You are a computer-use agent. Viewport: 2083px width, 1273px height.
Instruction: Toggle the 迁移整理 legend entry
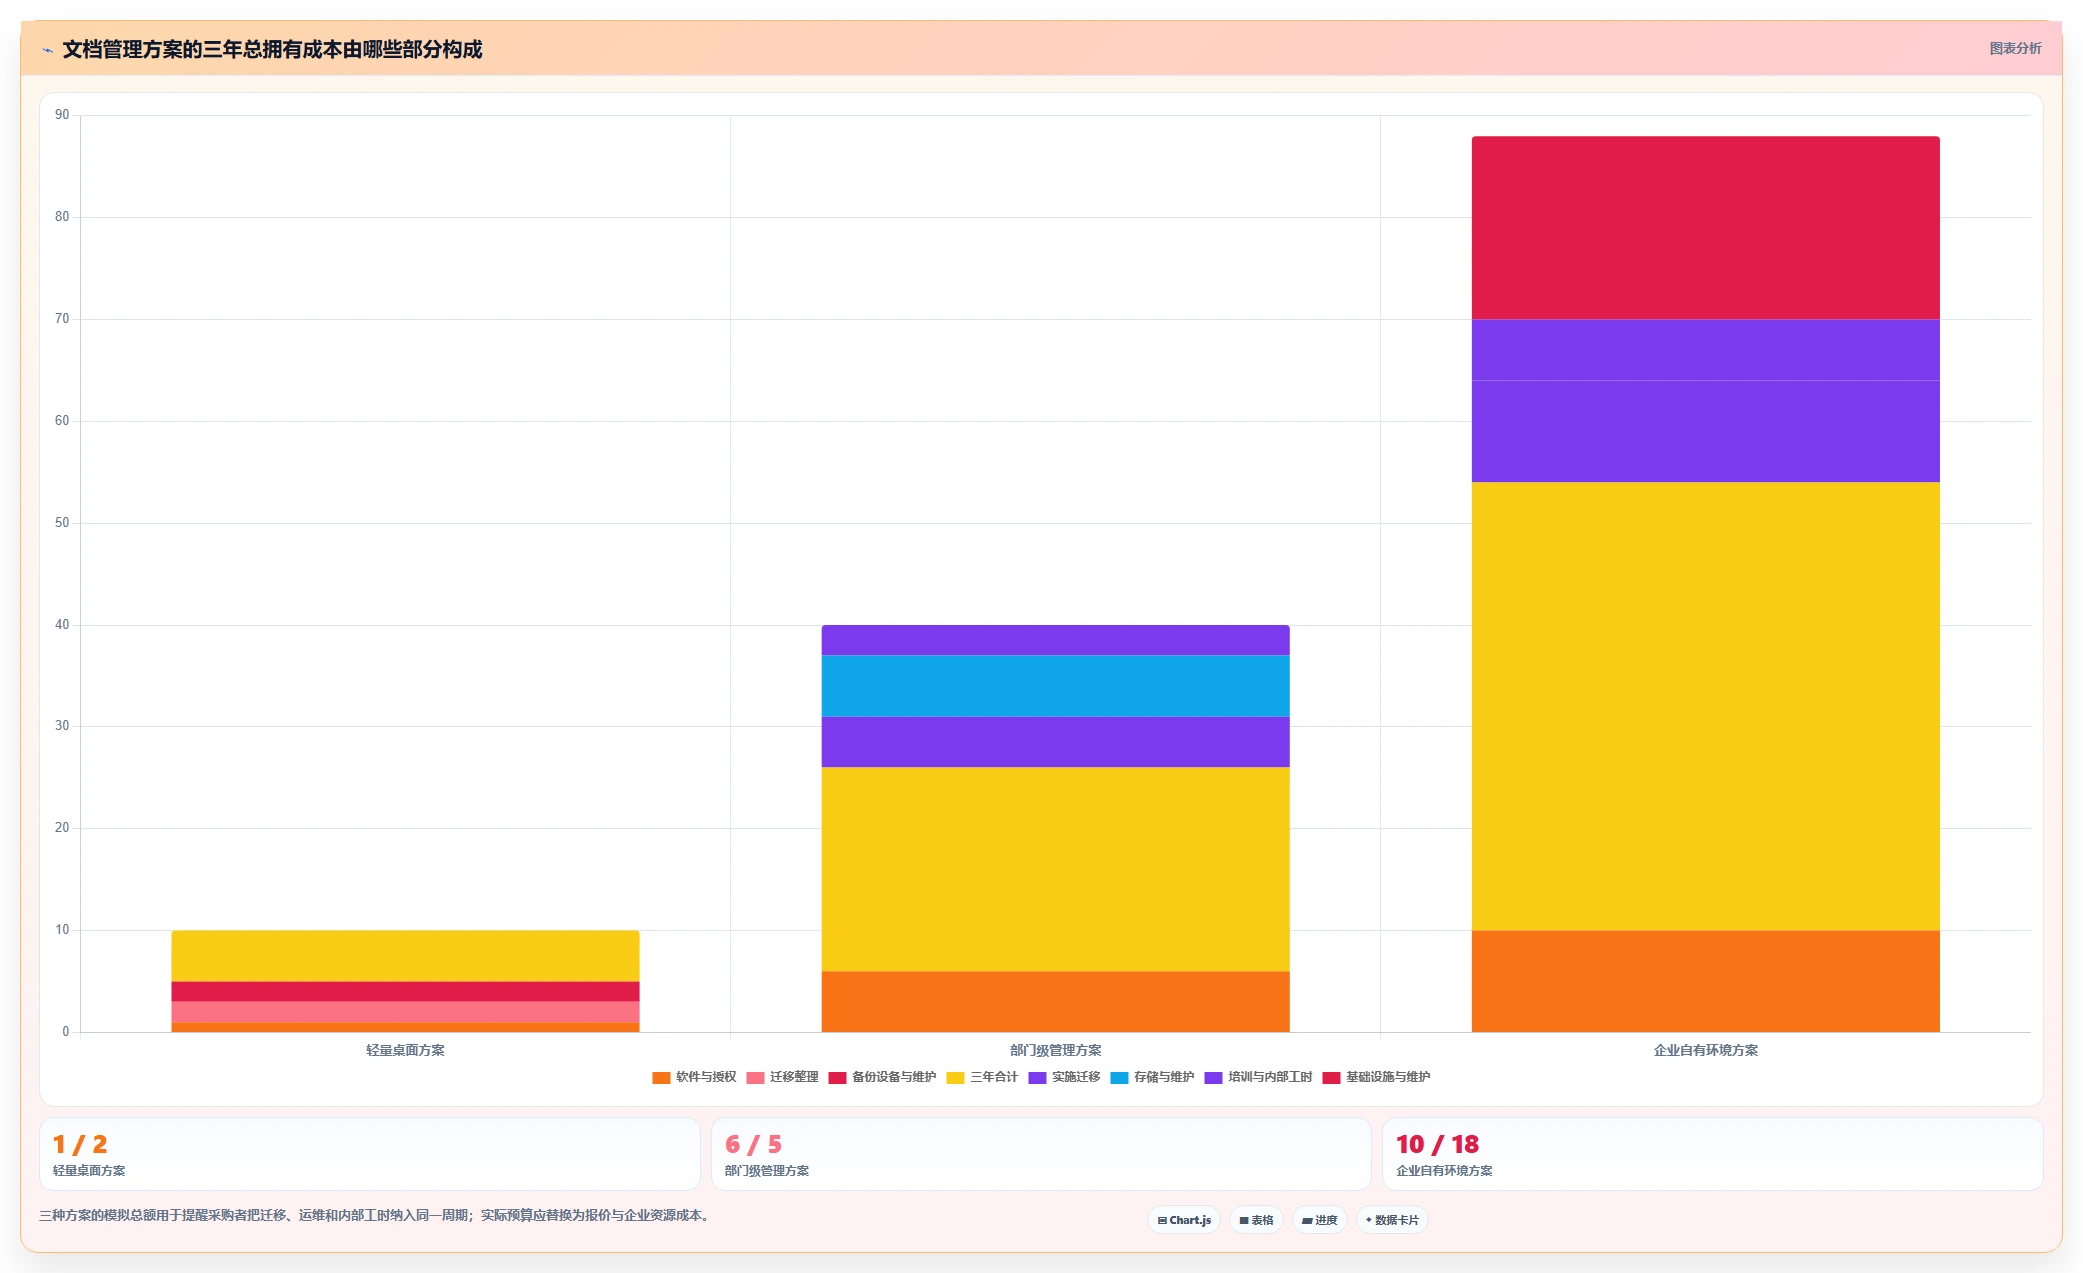782,1077
